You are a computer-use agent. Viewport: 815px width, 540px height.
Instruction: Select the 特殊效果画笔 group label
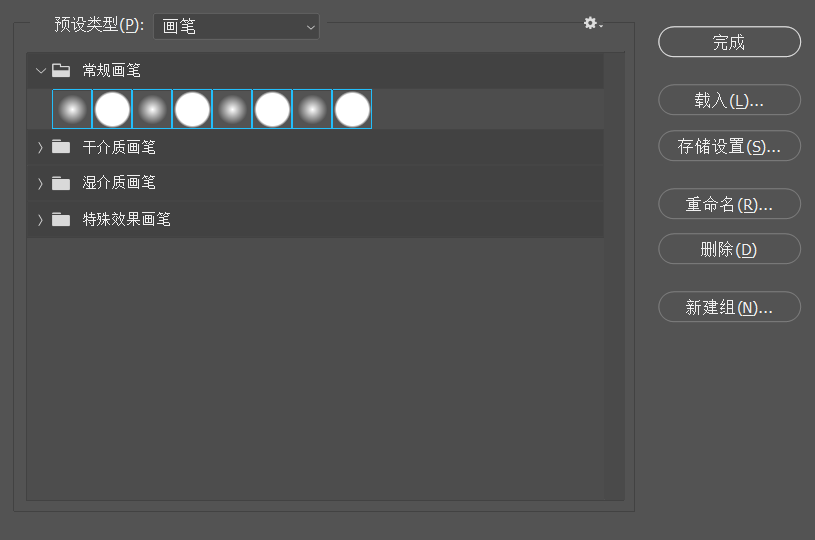point(126,219)
